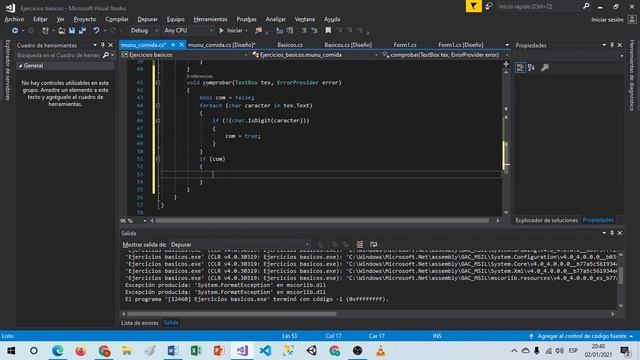The width and height of the screenshot is (640, 360).
Task: Click the Iniciar start debugging button
Action: 231,31
